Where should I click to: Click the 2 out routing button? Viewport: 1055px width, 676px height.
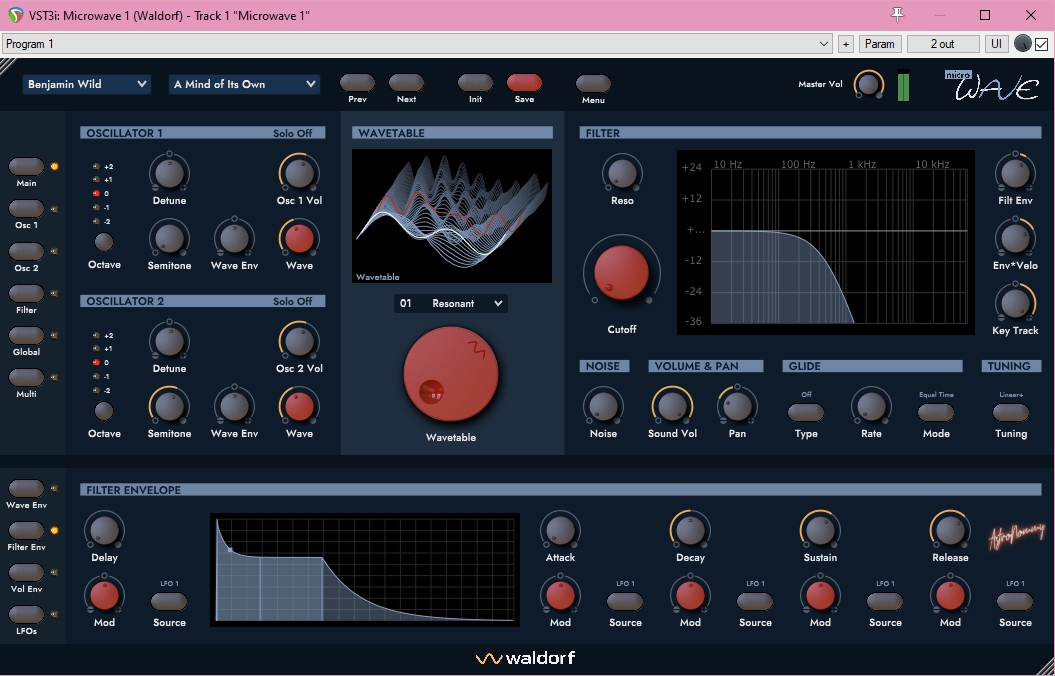[943, 44]
